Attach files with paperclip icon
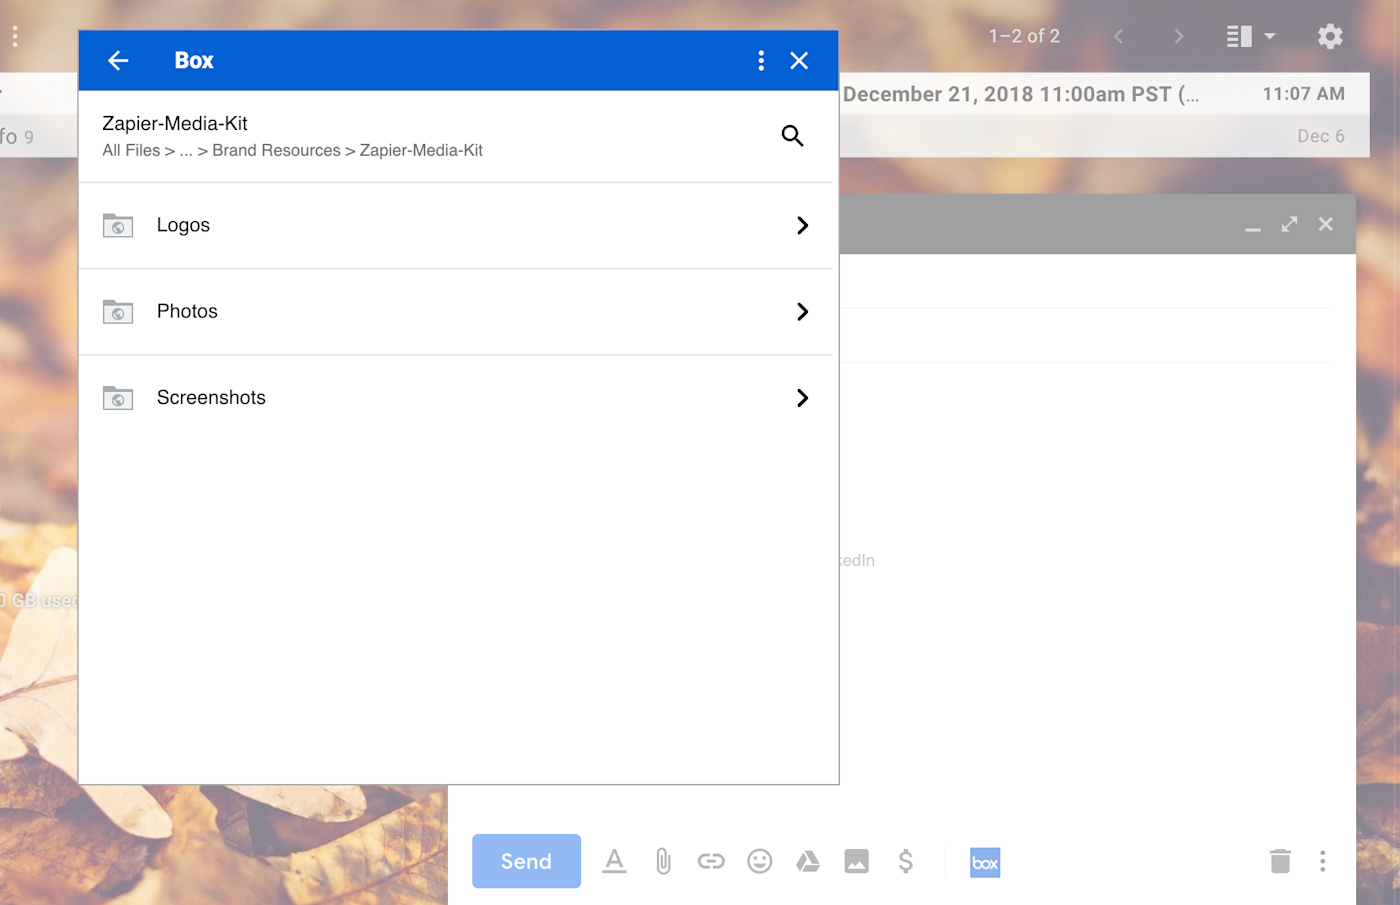This screenshot has height=905, width=1400. pyautogui.click(x=663, y=861)
